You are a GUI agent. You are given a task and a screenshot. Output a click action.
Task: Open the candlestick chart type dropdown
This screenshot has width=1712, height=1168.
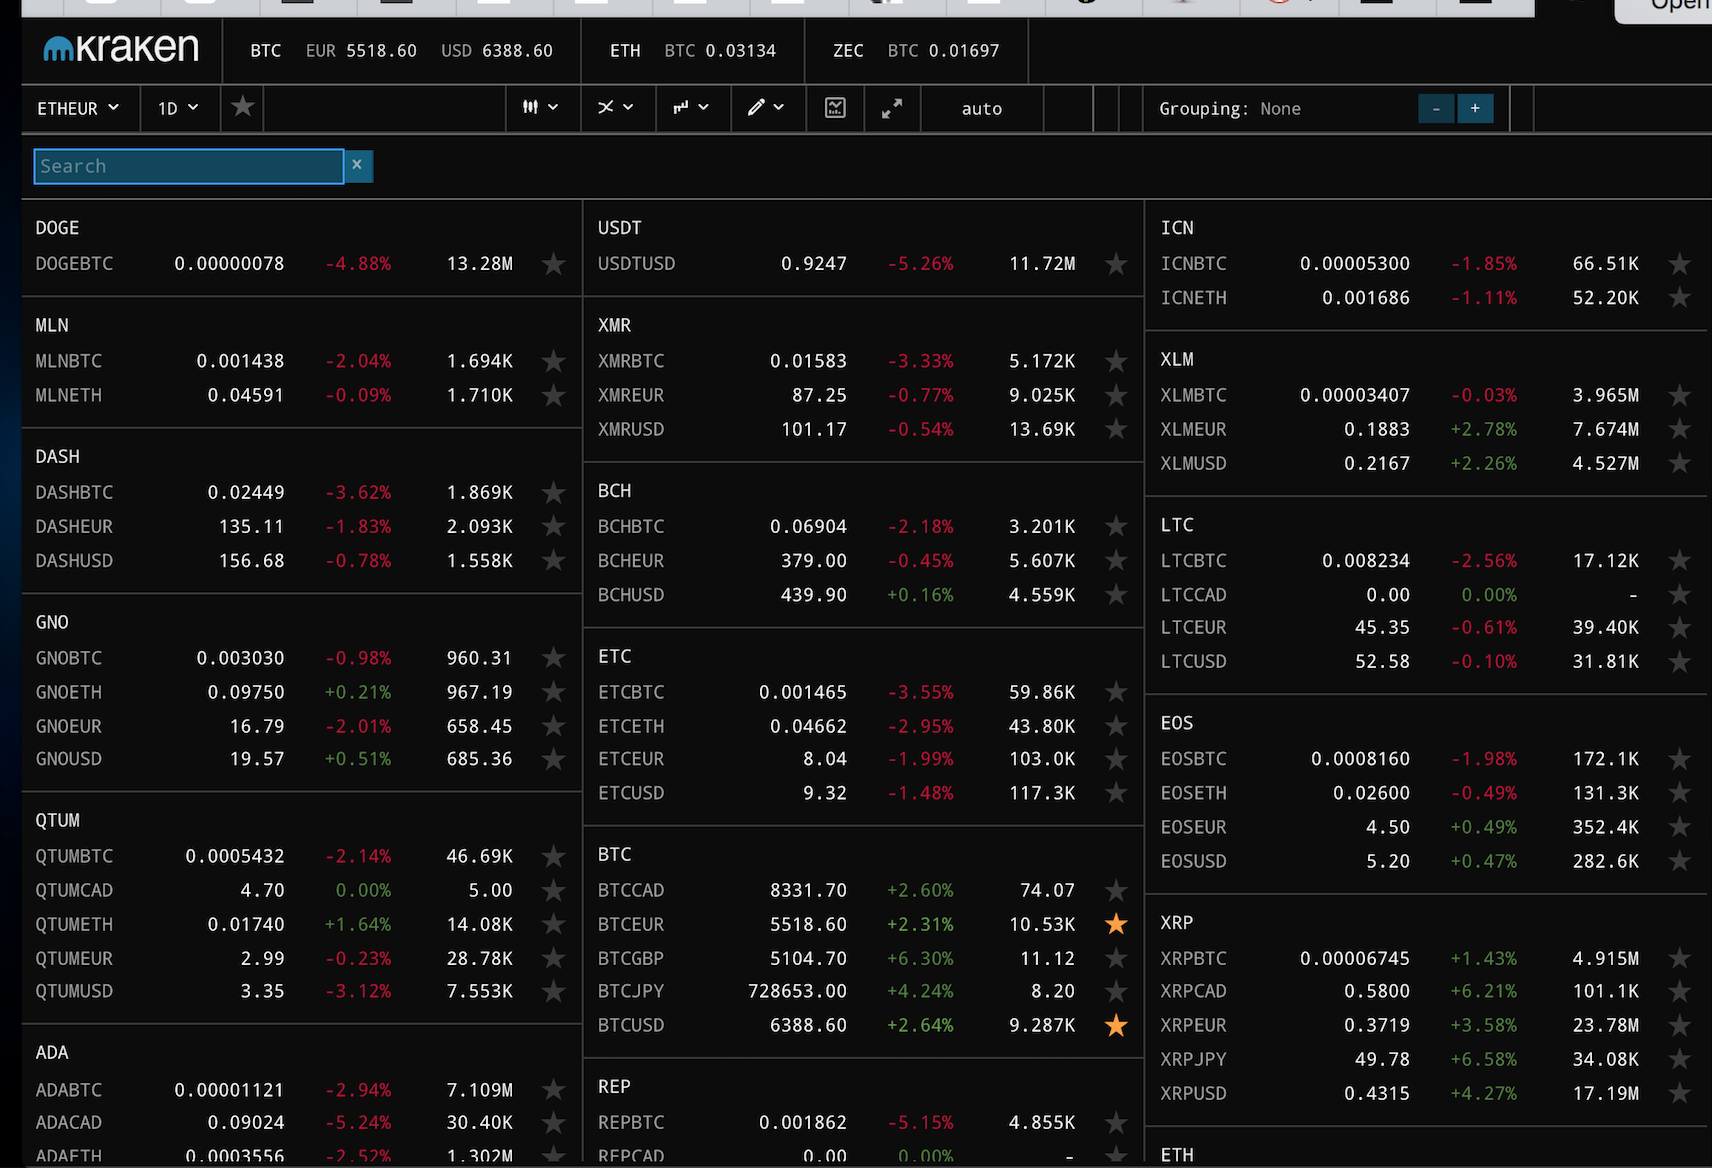(540, 108)
